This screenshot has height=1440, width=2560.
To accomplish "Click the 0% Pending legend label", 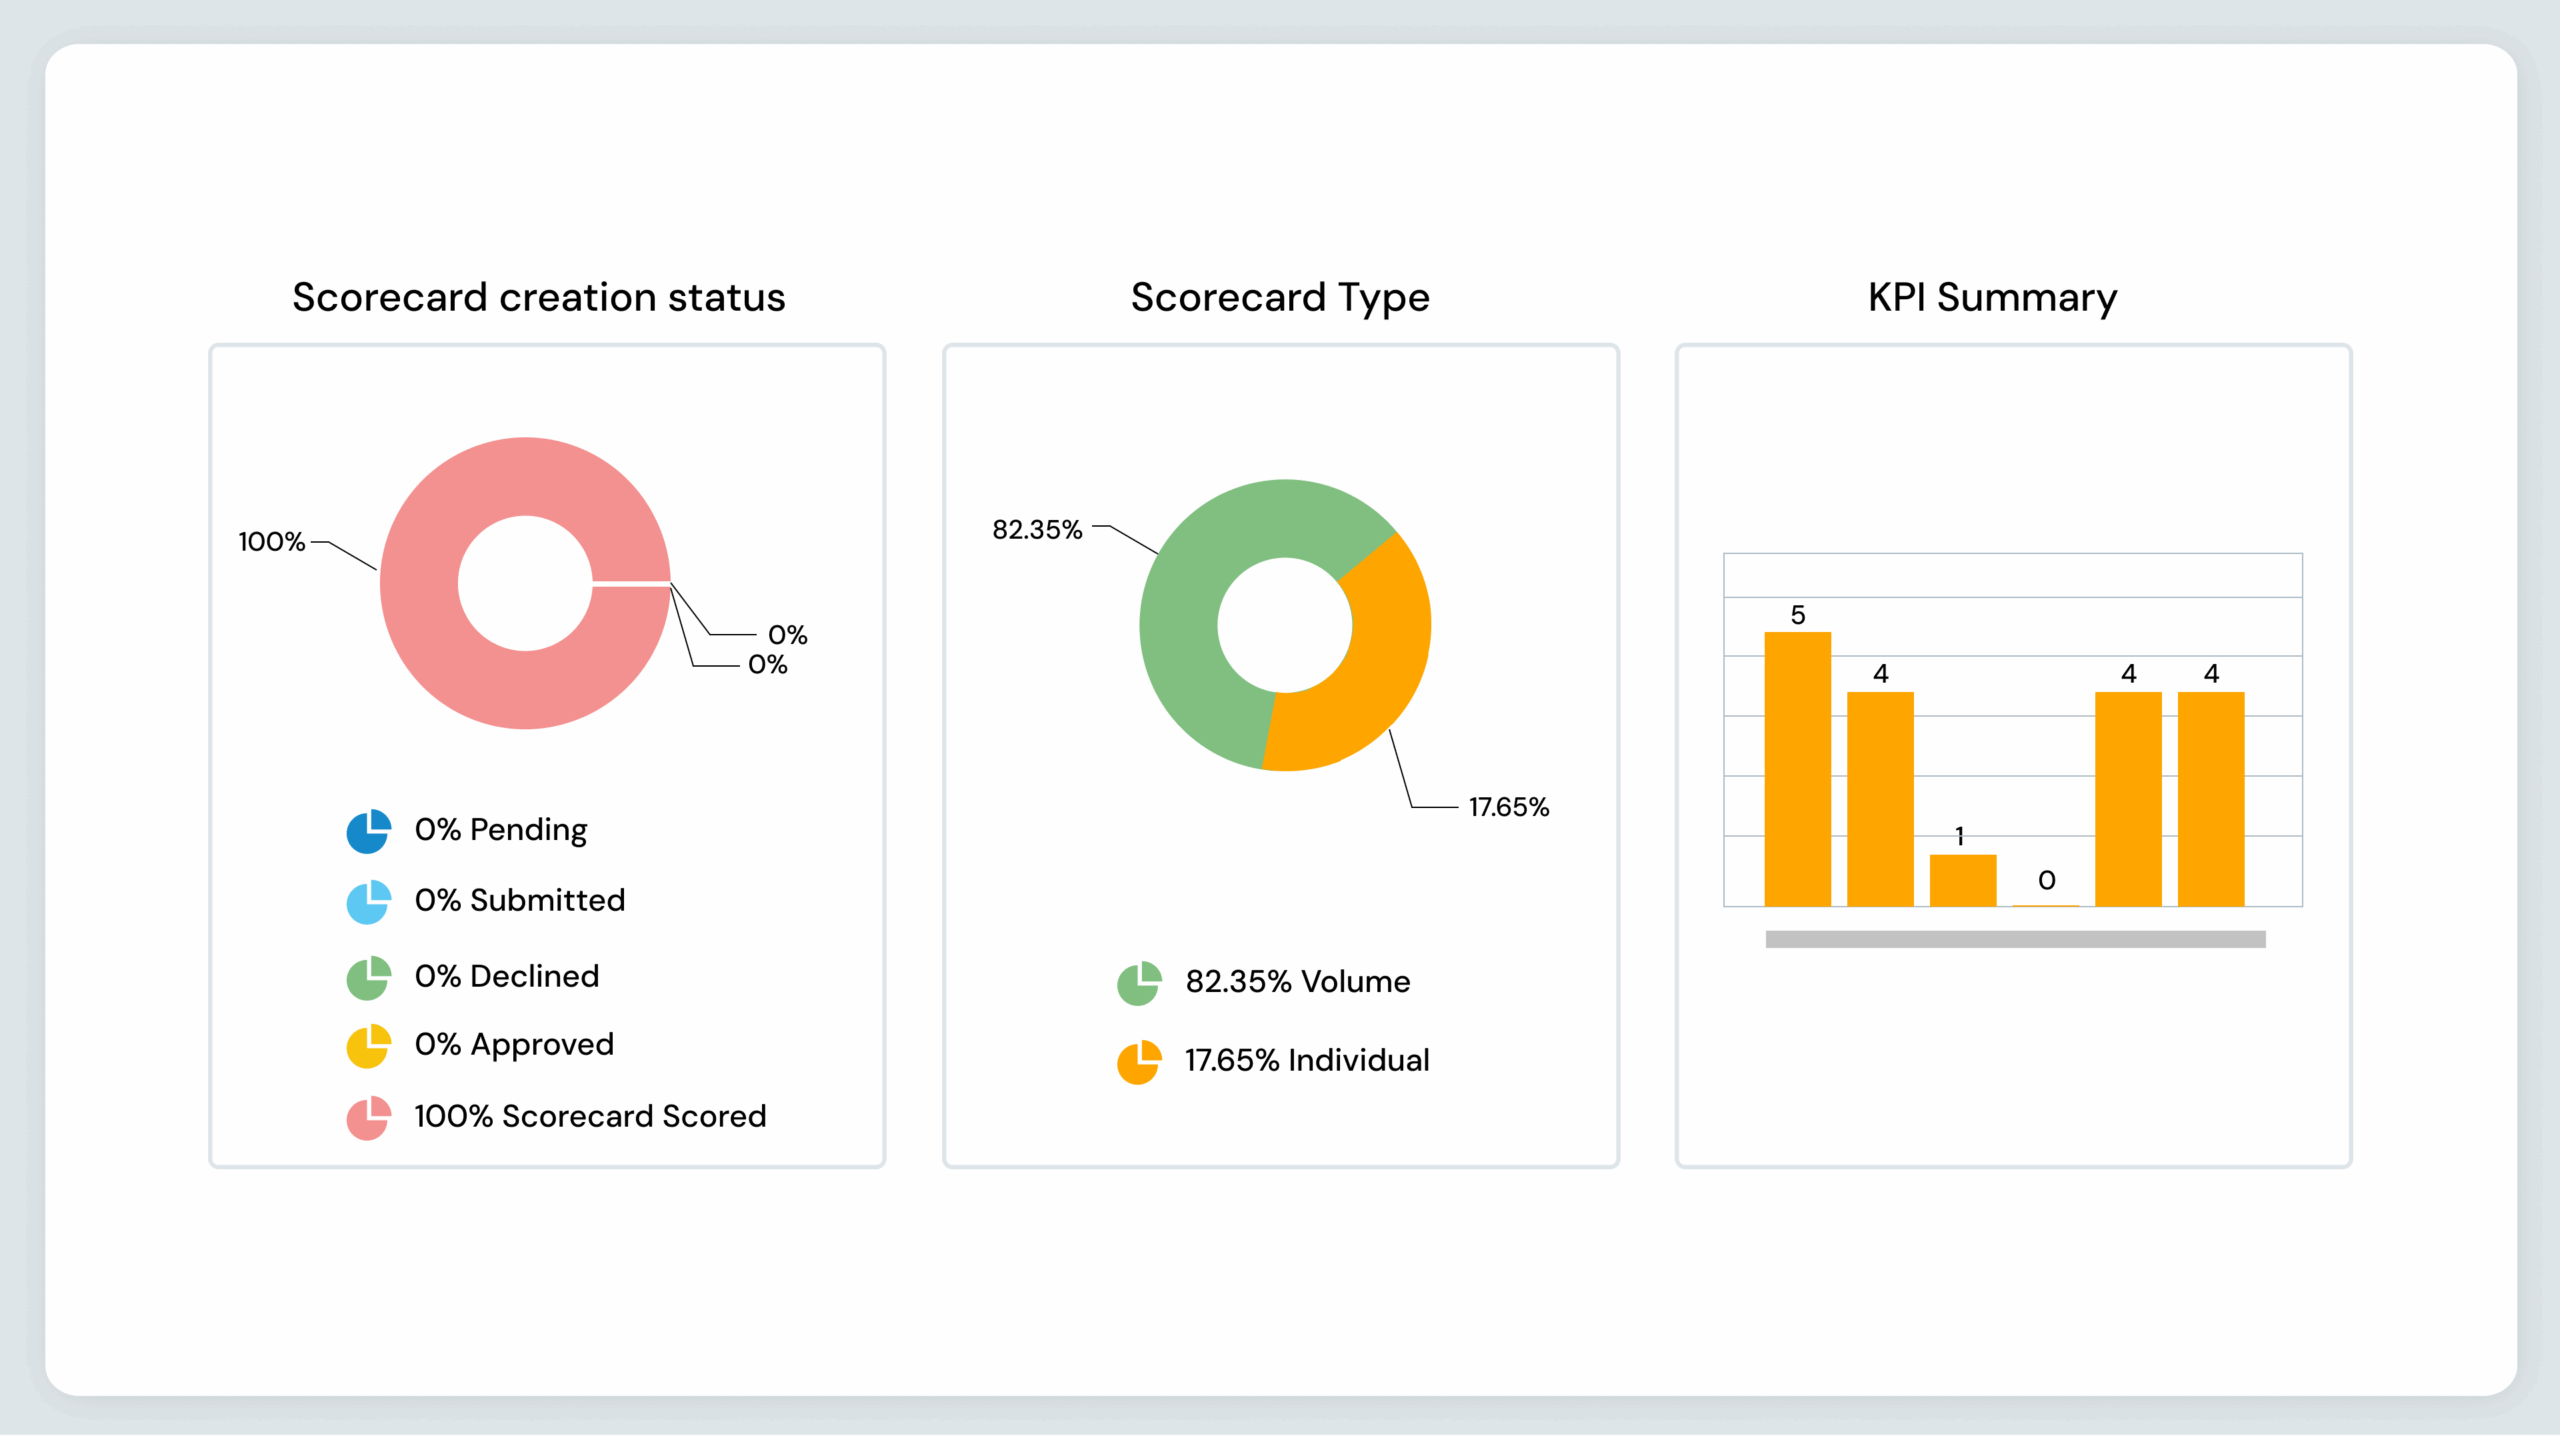I will click(x=501, y=830).
